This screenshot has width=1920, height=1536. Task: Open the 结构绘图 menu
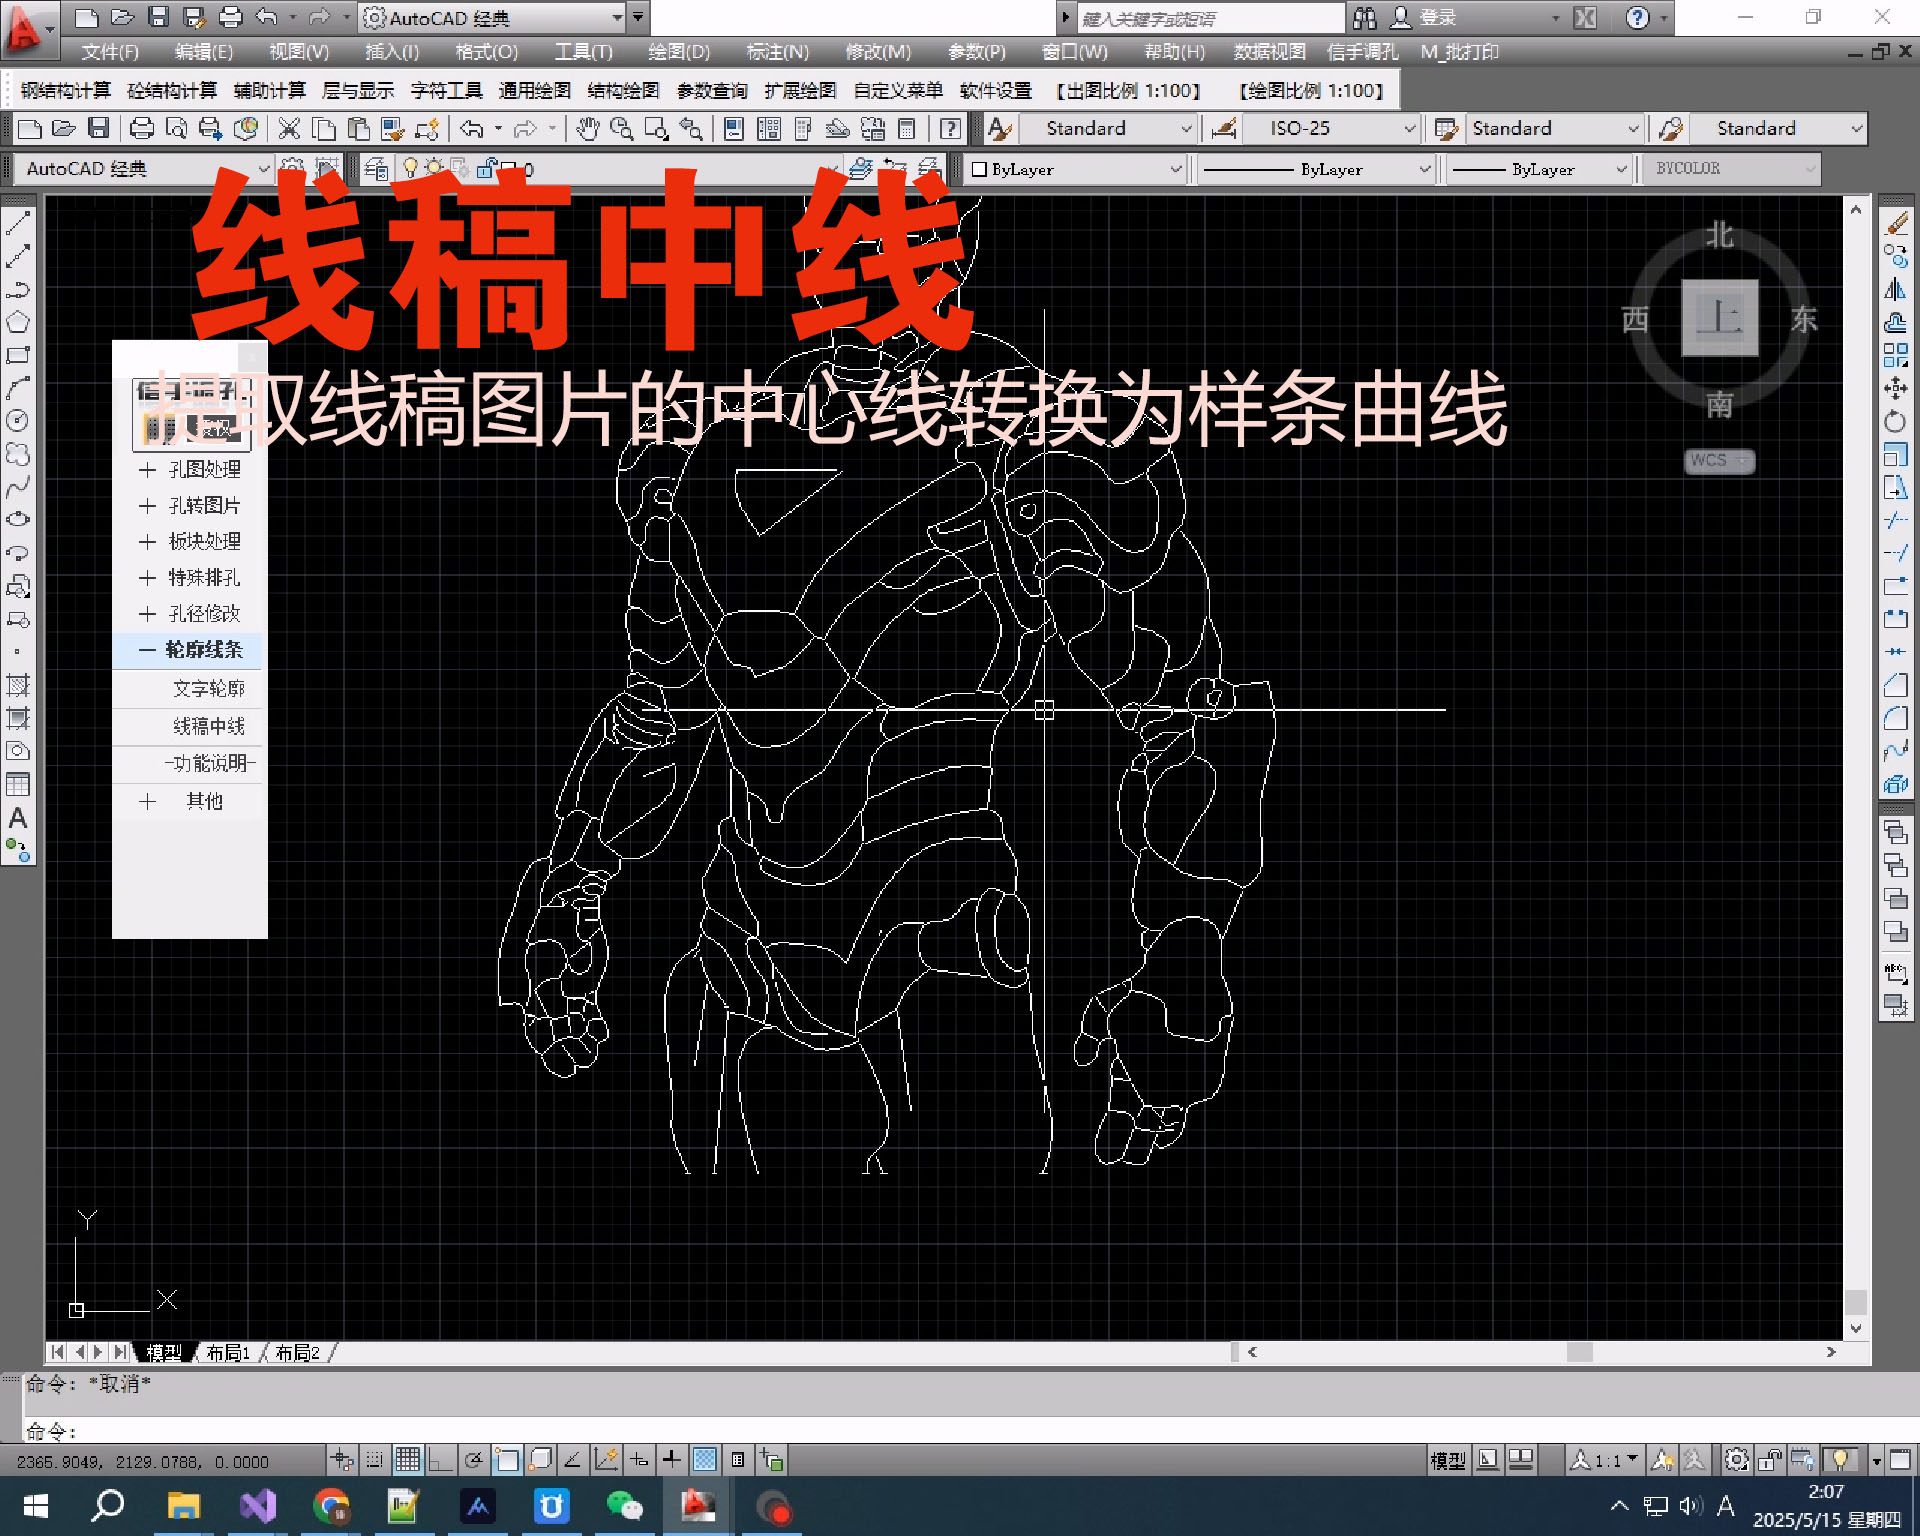pos(623,90)
